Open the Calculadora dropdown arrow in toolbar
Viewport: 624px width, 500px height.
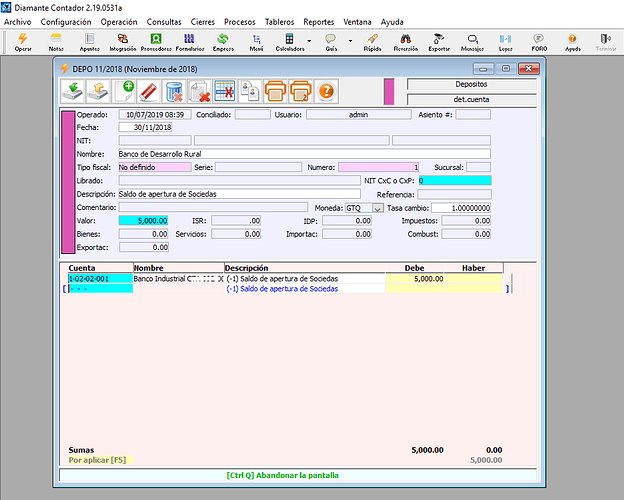[x=309, y=39]
